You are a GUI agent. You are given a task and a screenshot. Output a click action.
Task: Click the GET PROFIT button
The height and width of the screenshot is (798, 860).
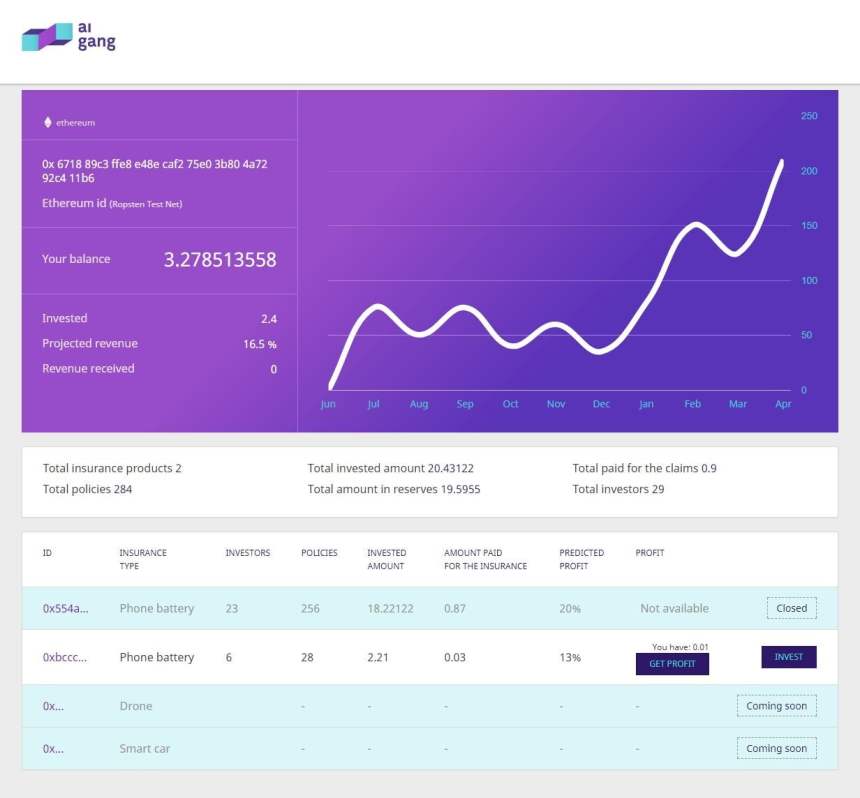tap(672, 664)
